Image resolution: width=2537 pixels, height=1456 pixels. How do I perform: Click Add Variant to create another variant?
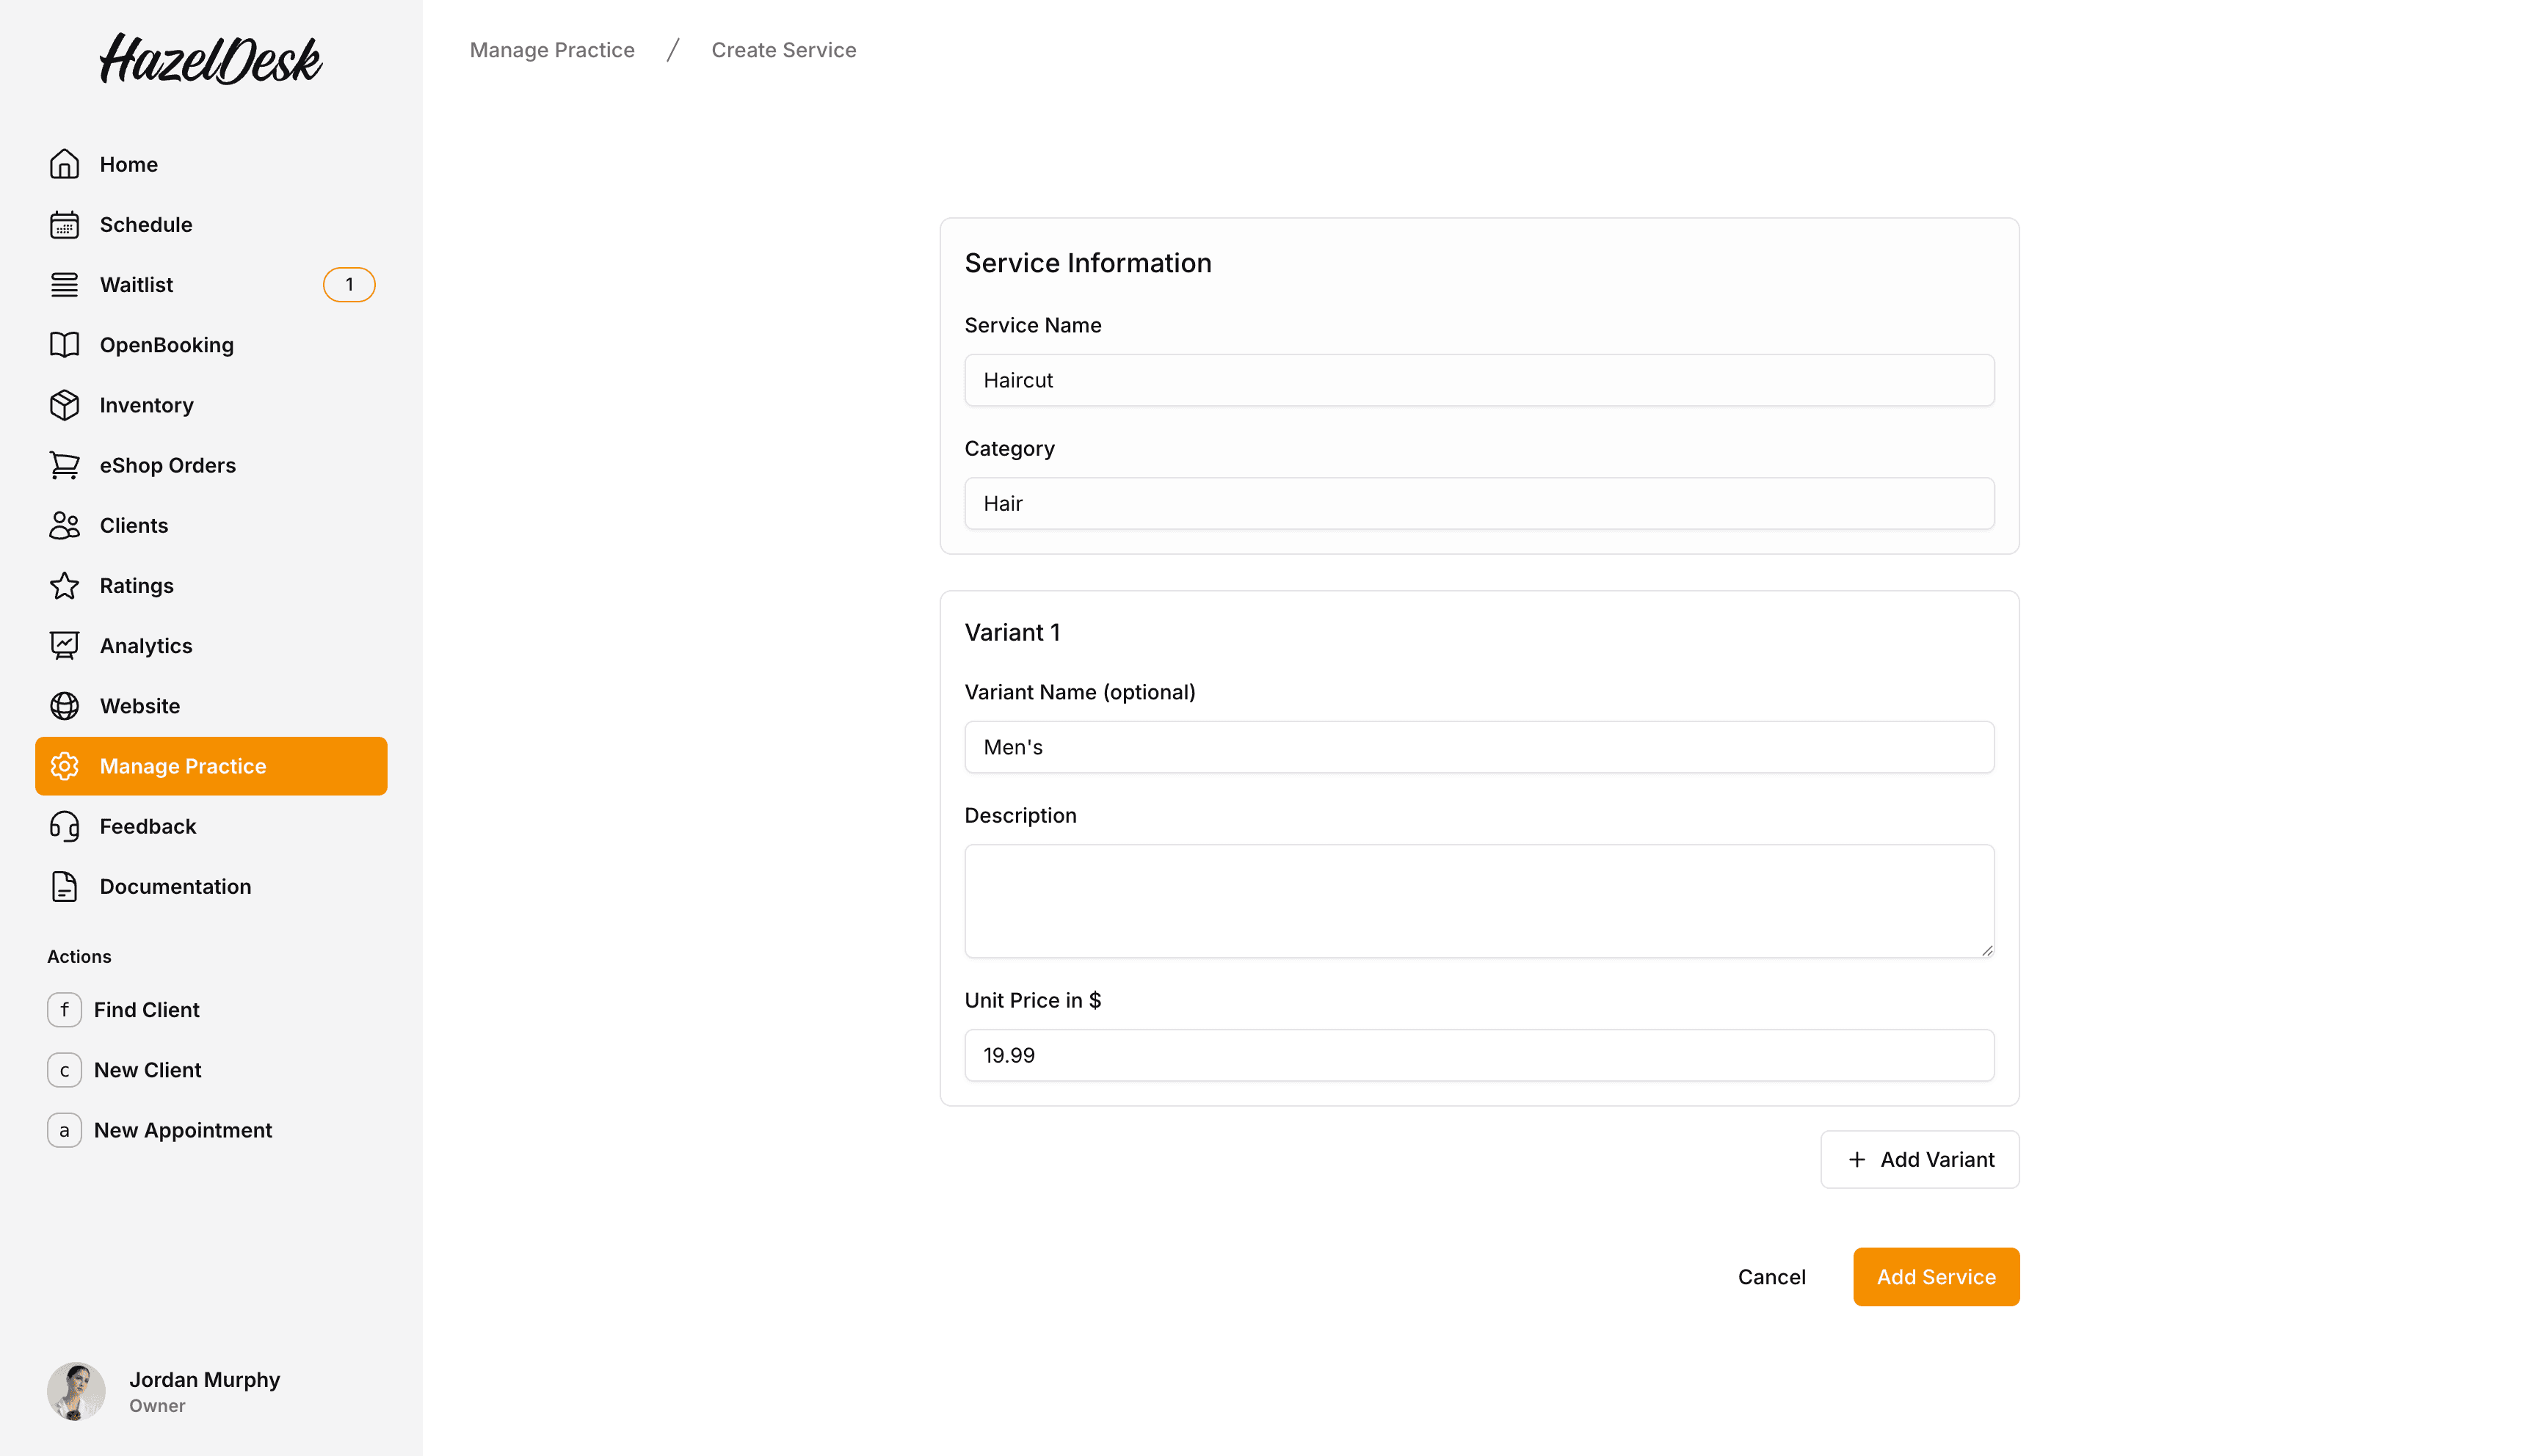[x=1918, y=1159]
